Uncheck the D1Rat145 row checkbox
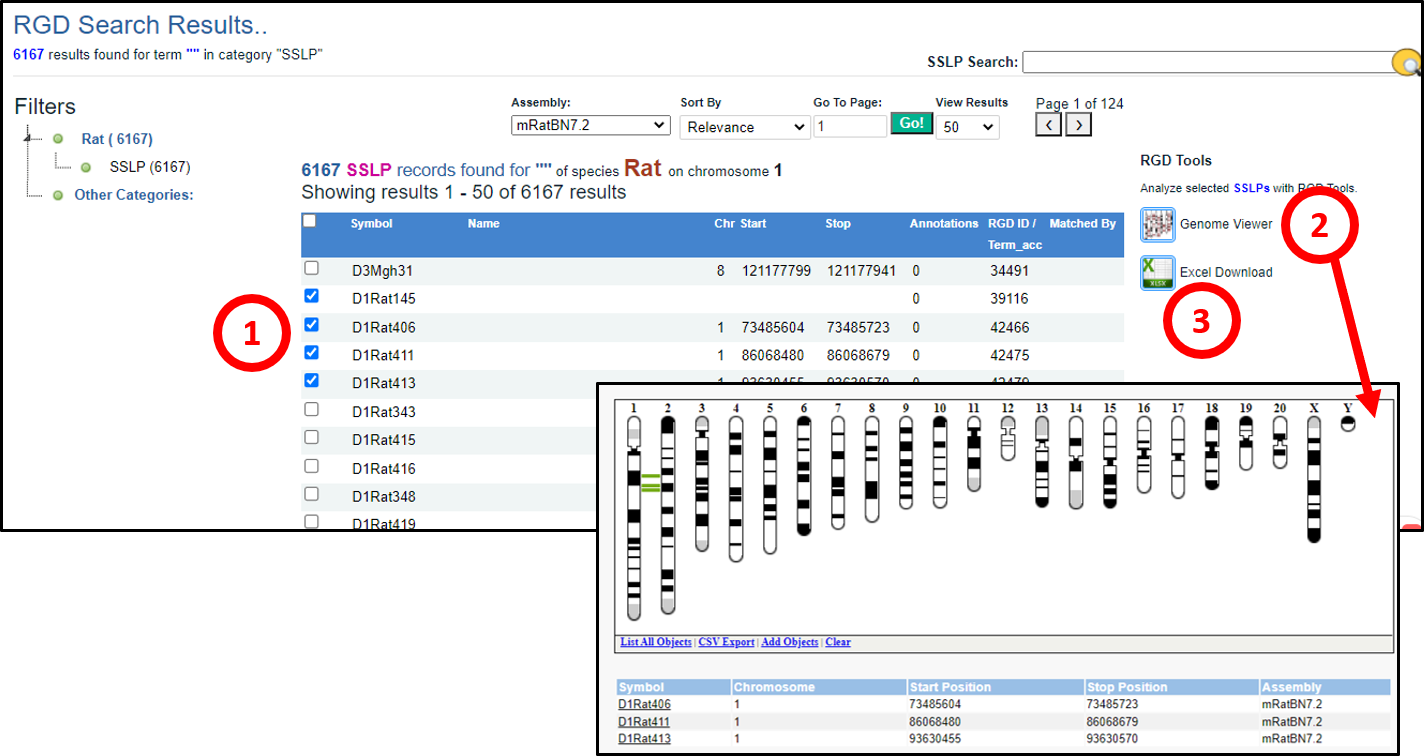 (311, 297)
